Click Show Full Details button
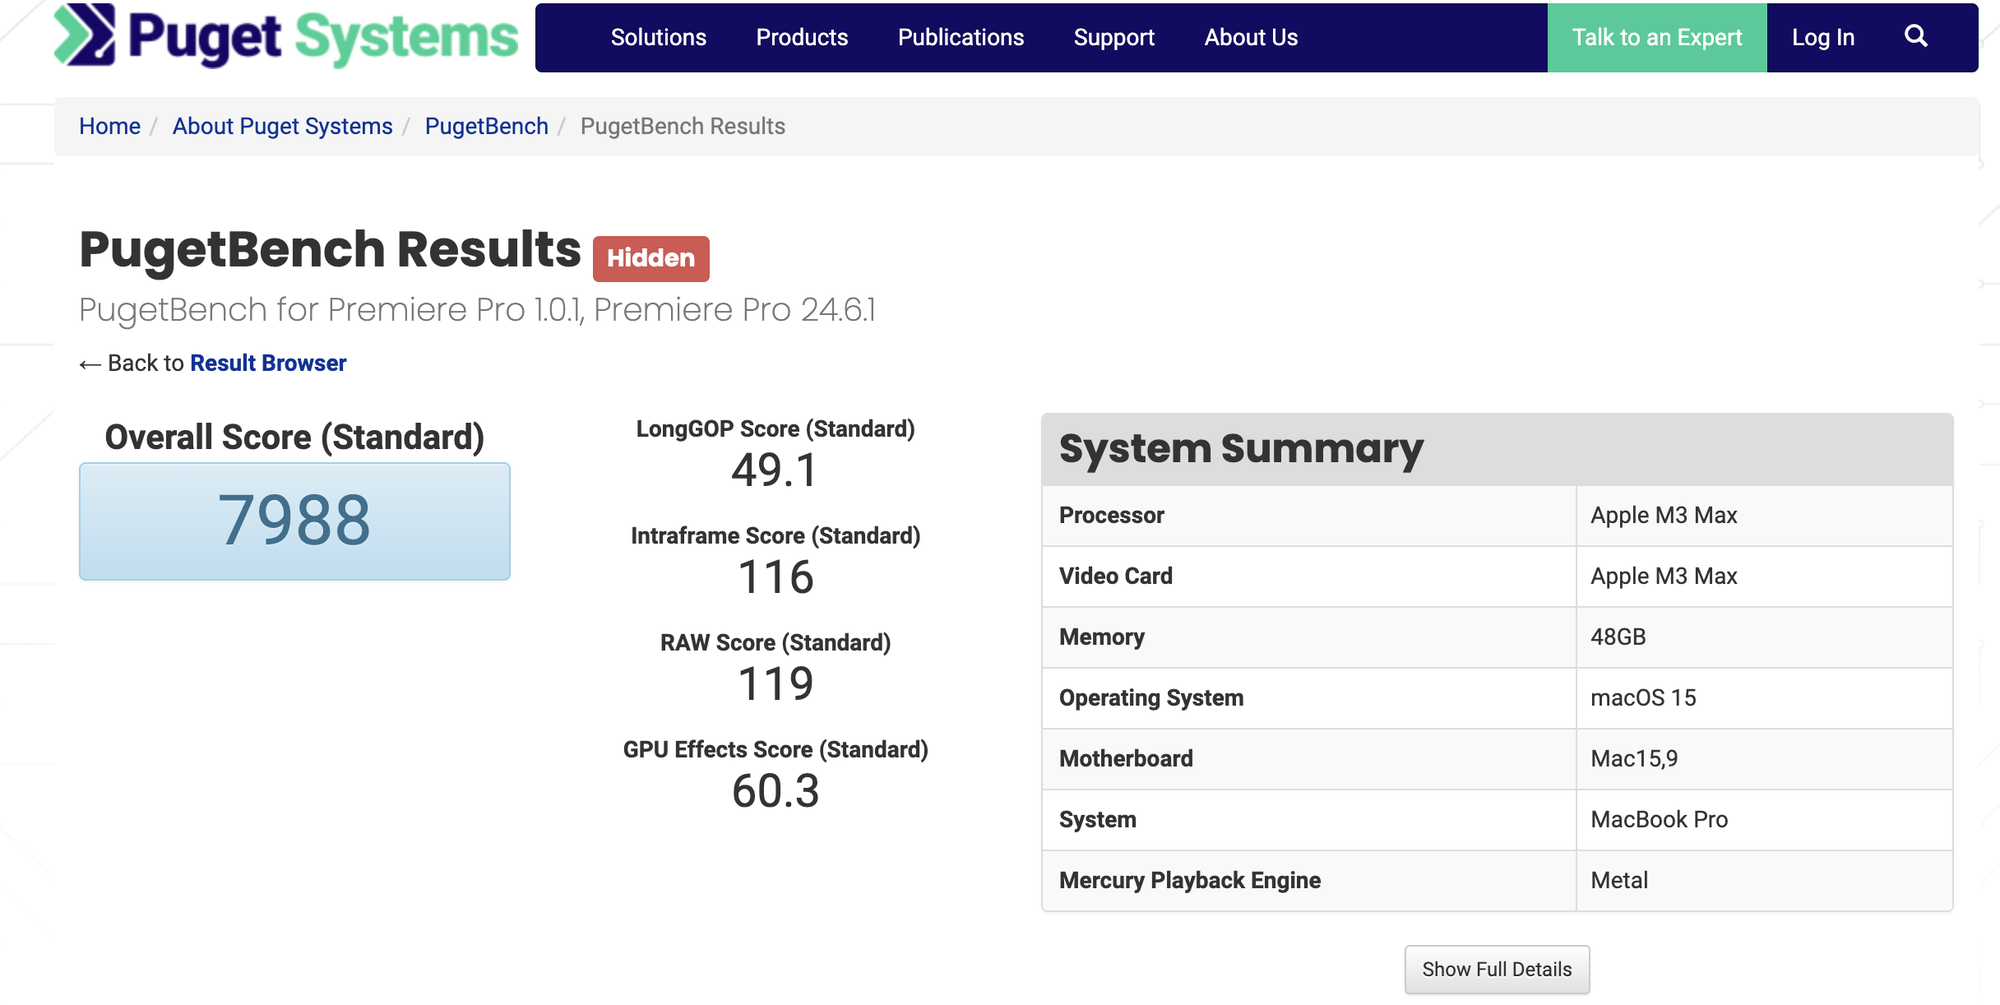2000x1005 pixels. [1497, 969]
